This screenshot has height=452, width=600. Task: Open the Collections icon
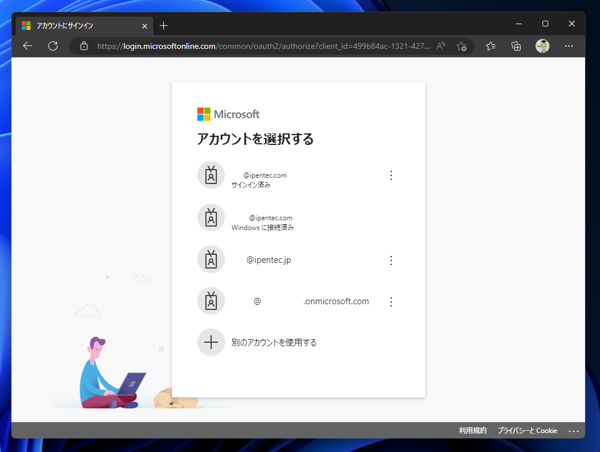(x=516, y=46)
